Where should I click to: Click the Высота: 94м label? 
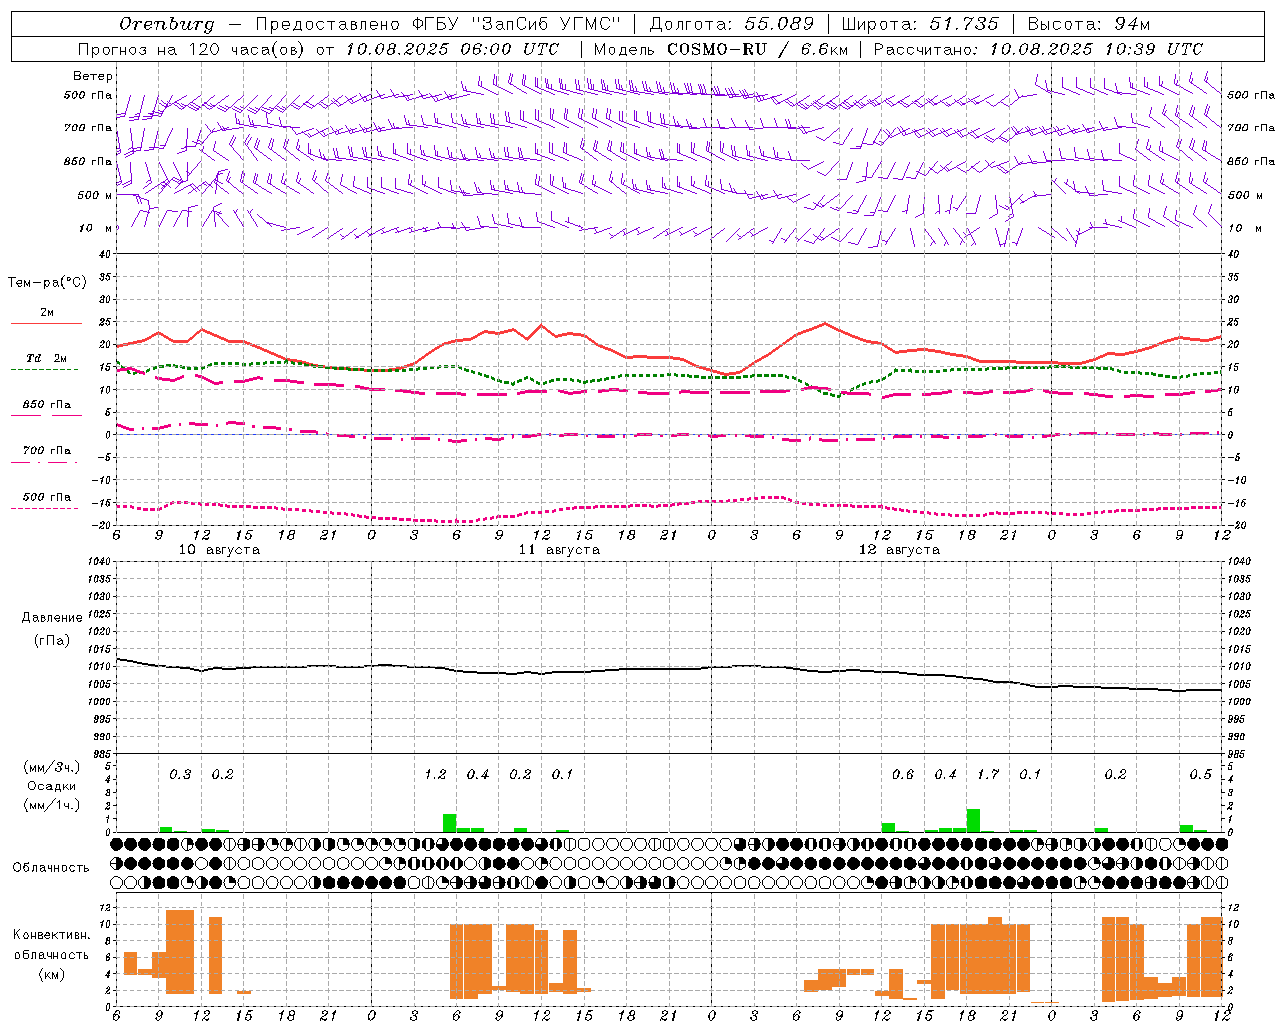tap(1088, 24)
